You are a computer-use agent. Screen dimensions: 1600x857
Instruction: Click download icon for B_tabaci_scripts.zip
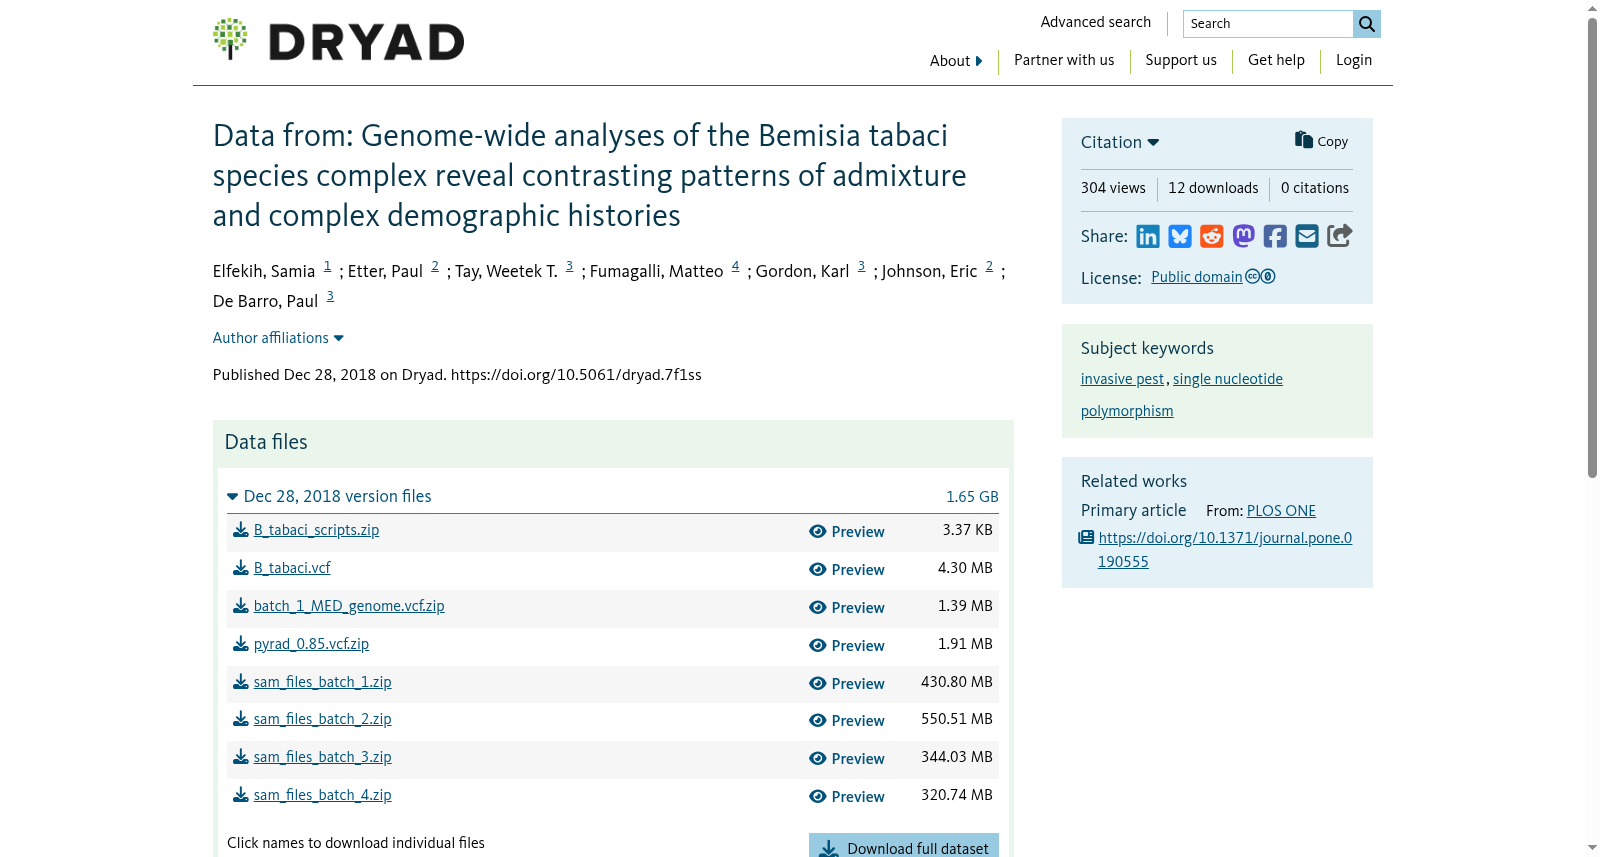click(x=241, y=530)
